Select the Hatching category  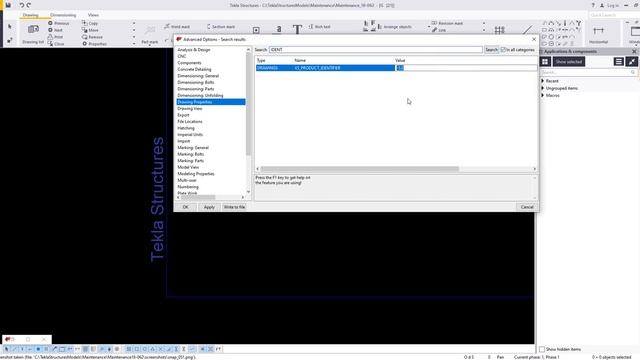pyautogui.click(x=186, y=128)
